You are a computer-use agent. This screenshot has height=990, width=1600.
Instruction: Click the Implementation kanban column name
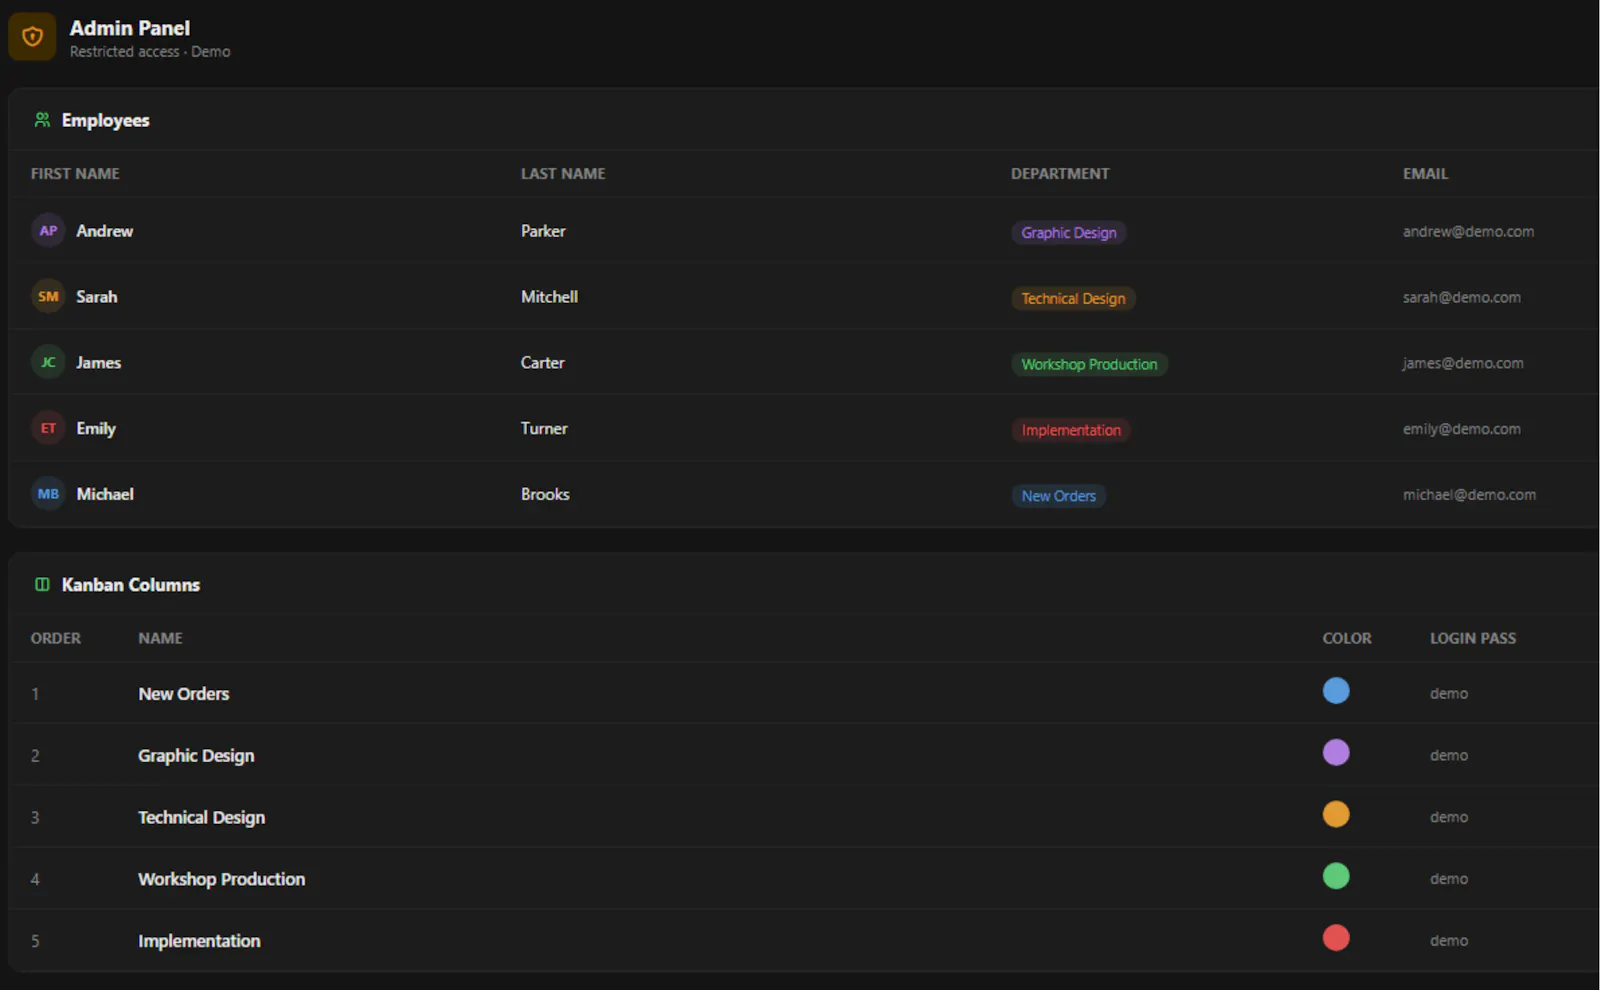click(199, 941)
